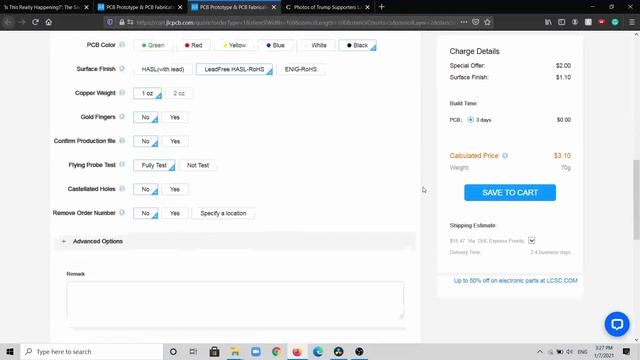Image resolution: width=640 pixels, height=360 pixels.
Task: Open Firefox from the taskbar
Action: [297, 351]
